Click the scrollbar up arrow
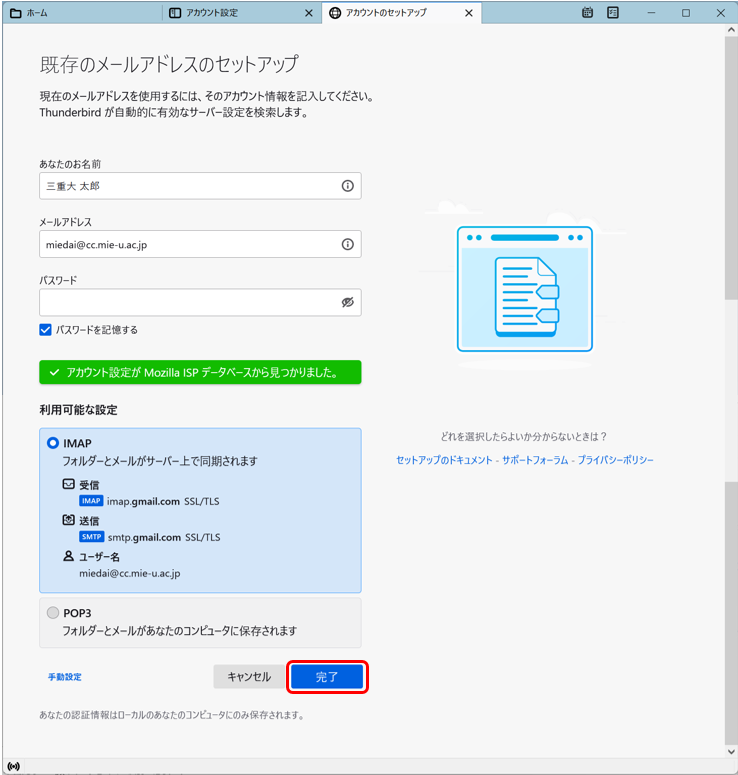This screenshot has height=775, width=738. 732,30
